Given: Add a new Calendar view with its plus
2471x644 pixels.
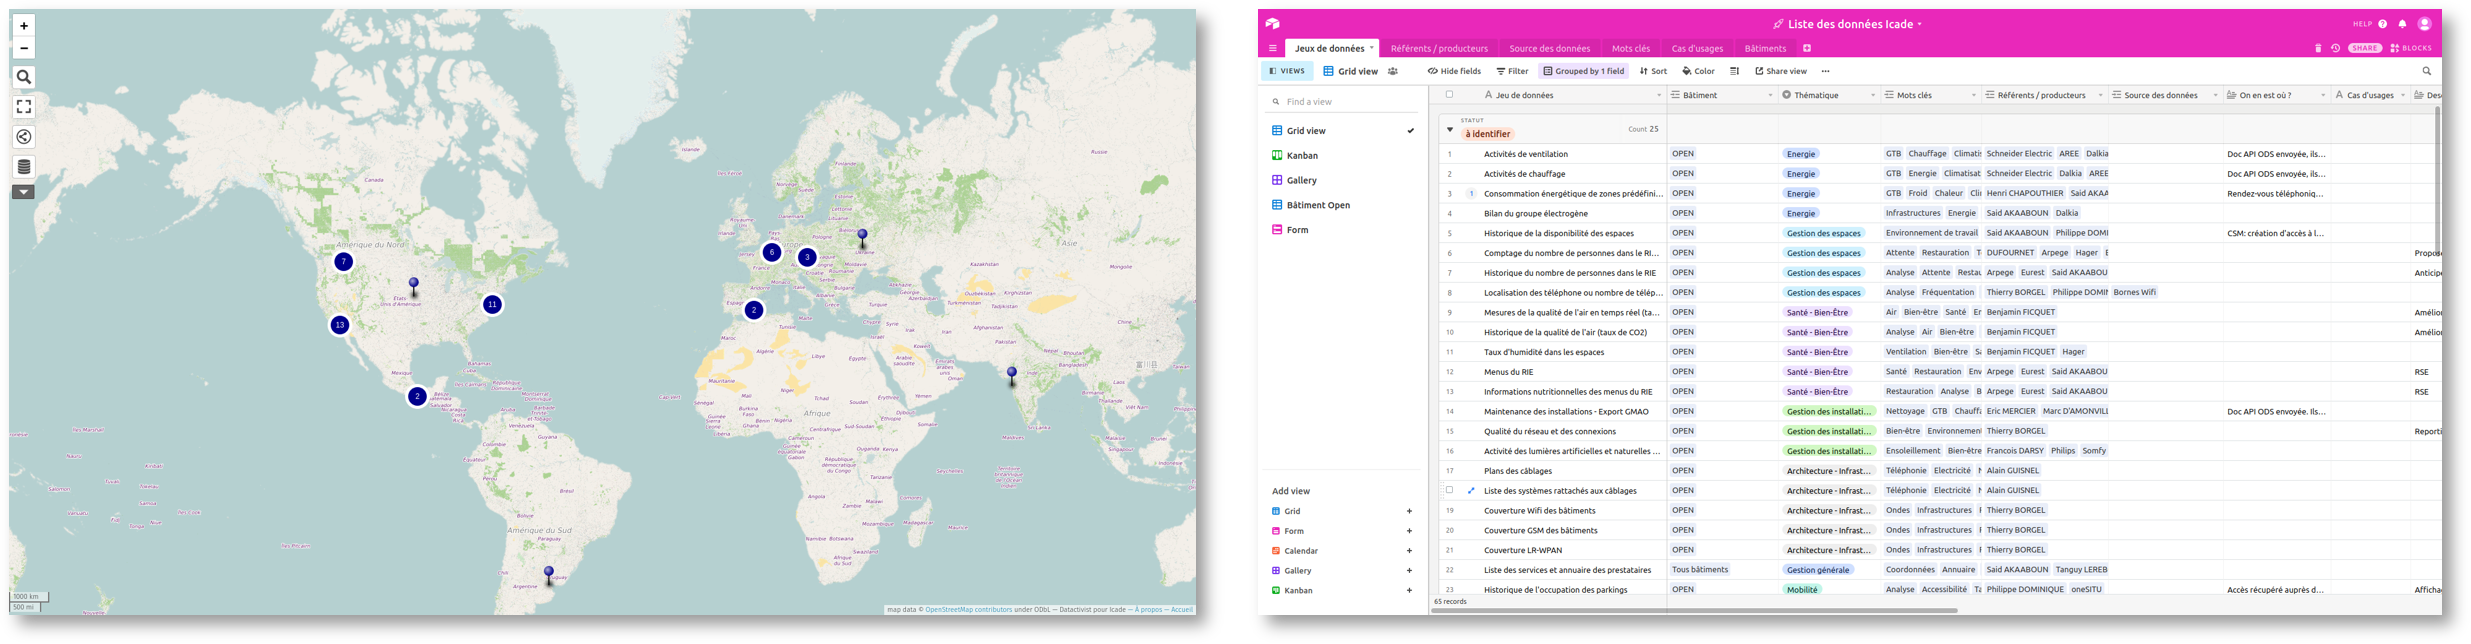Looking at the screenshot, I should click(x=1409, y=551).
